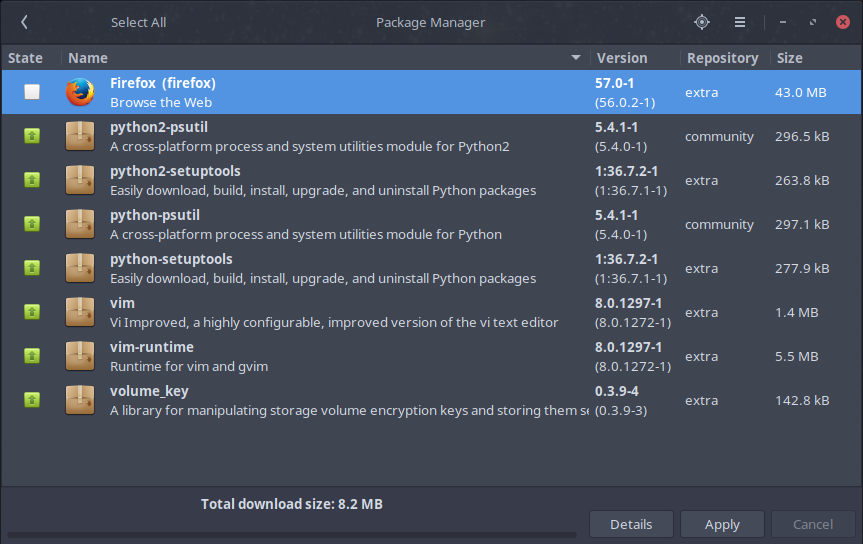This screenshot has width=863, height=544.
Task: Click the Firefox browser logo icon
Action: tap(80, 92)
